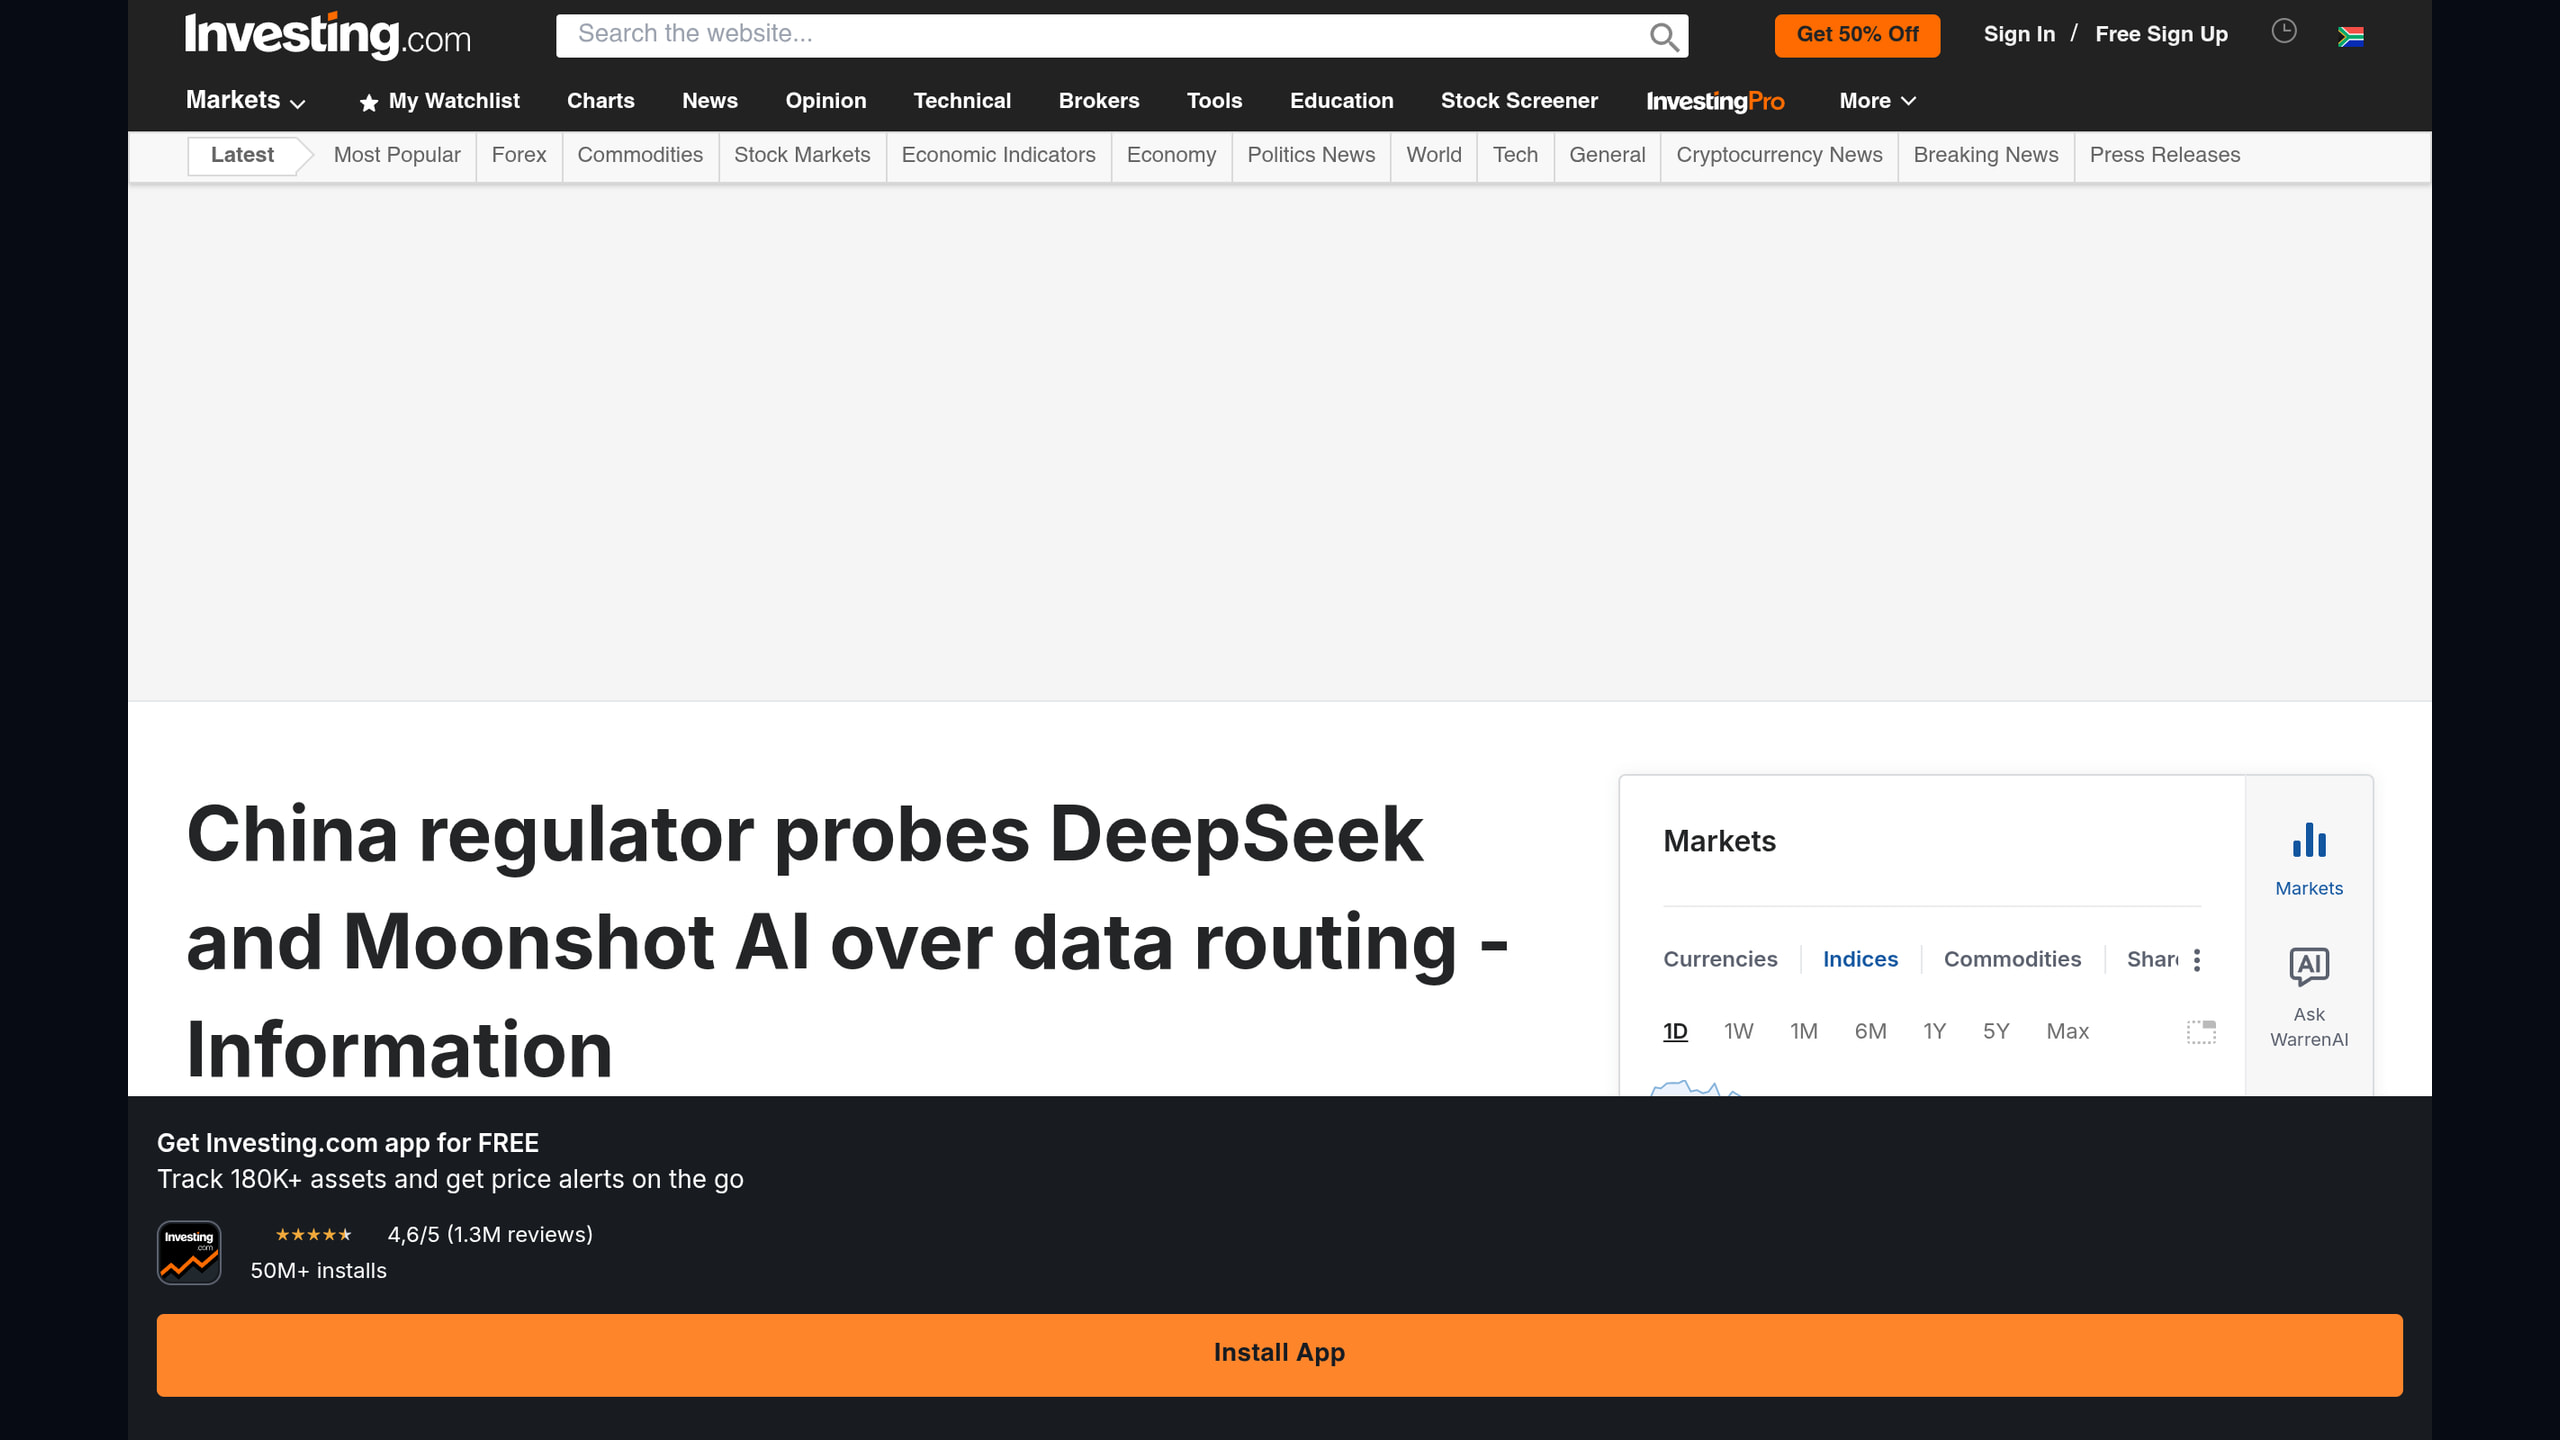Open the Economic Indicators tab

[x=998, y=155]
